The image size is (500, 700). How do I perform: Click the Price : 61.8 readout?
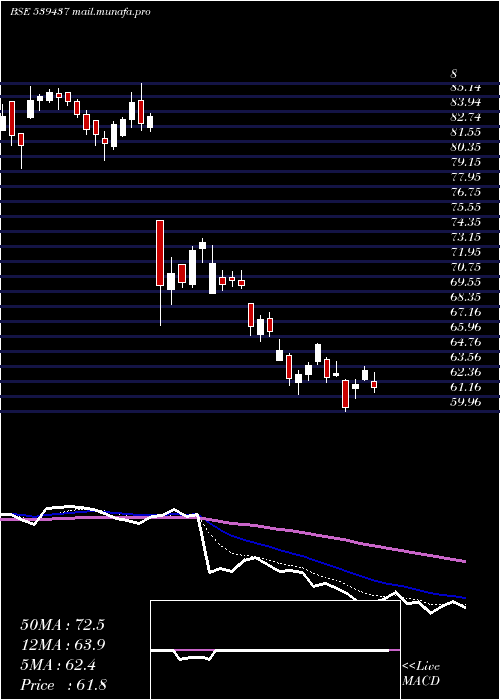63,685
